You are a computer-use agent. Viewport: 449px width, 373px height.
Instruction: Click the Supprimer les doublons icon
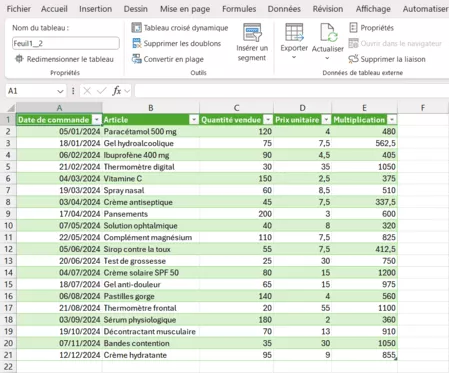pos(136,43)
